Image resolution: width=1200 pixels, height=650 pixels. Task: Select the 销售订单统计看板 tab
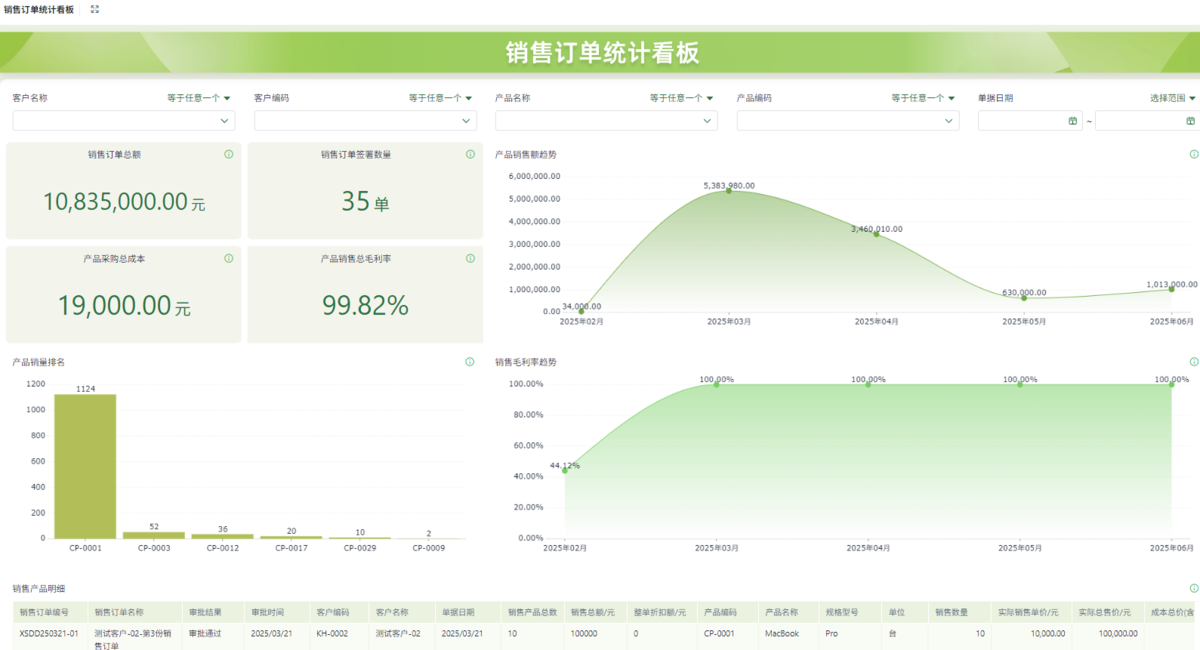[x=39, y=9]
